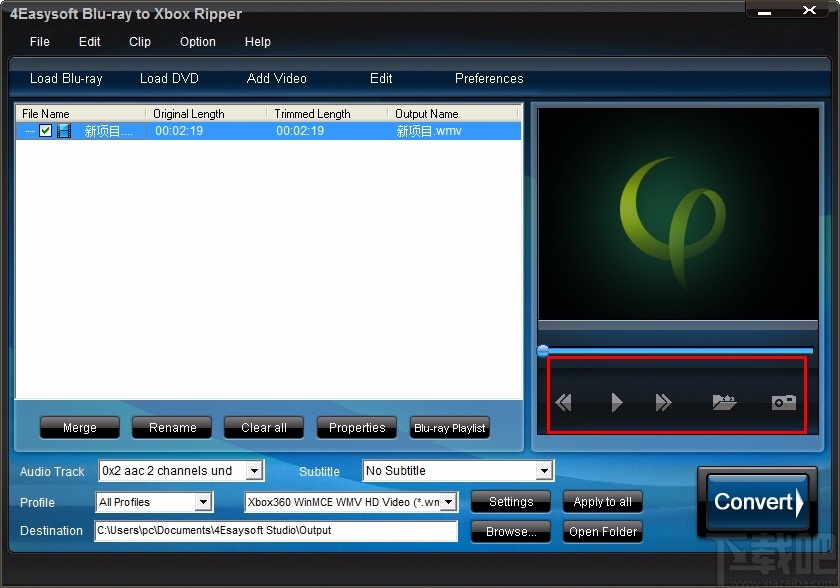Screen dimensions: 840x588
Task: Click the Blu-ray Playlist button
Action: pyautogui.click(x=449, y=428)
